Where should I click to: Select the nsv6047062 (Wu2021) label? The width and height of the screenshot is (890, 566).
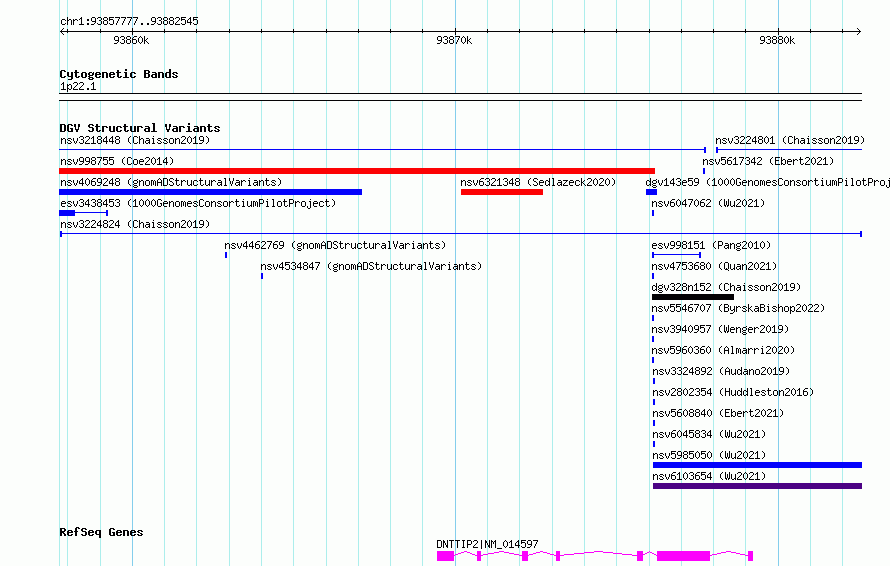(x=708, y=203)
